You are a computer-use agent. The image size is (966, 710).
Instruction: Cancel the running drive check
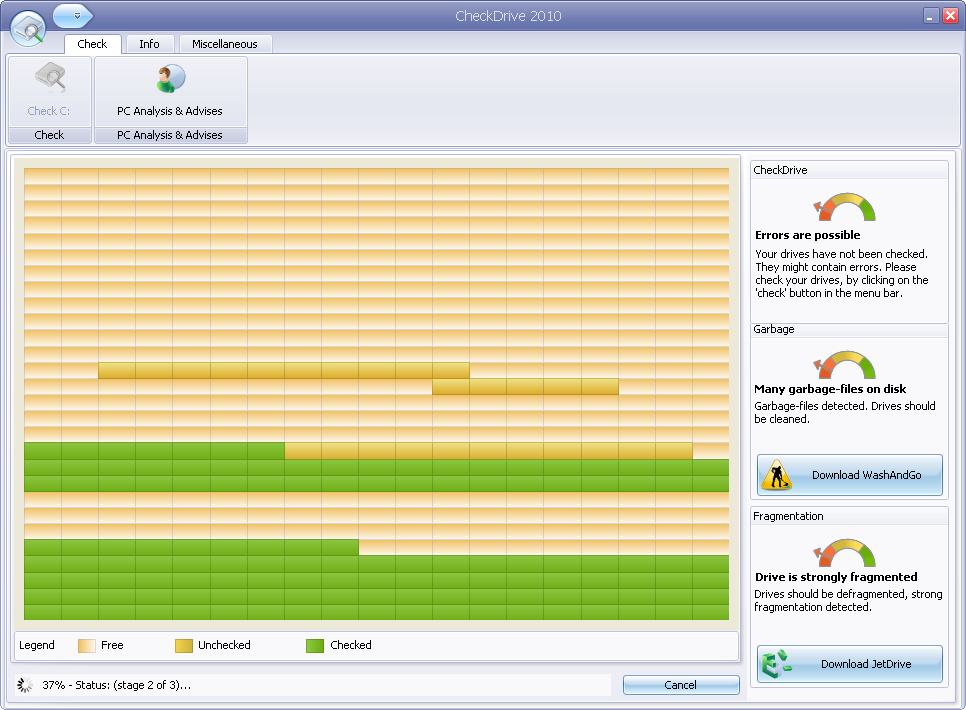click(x=681, y=685)
